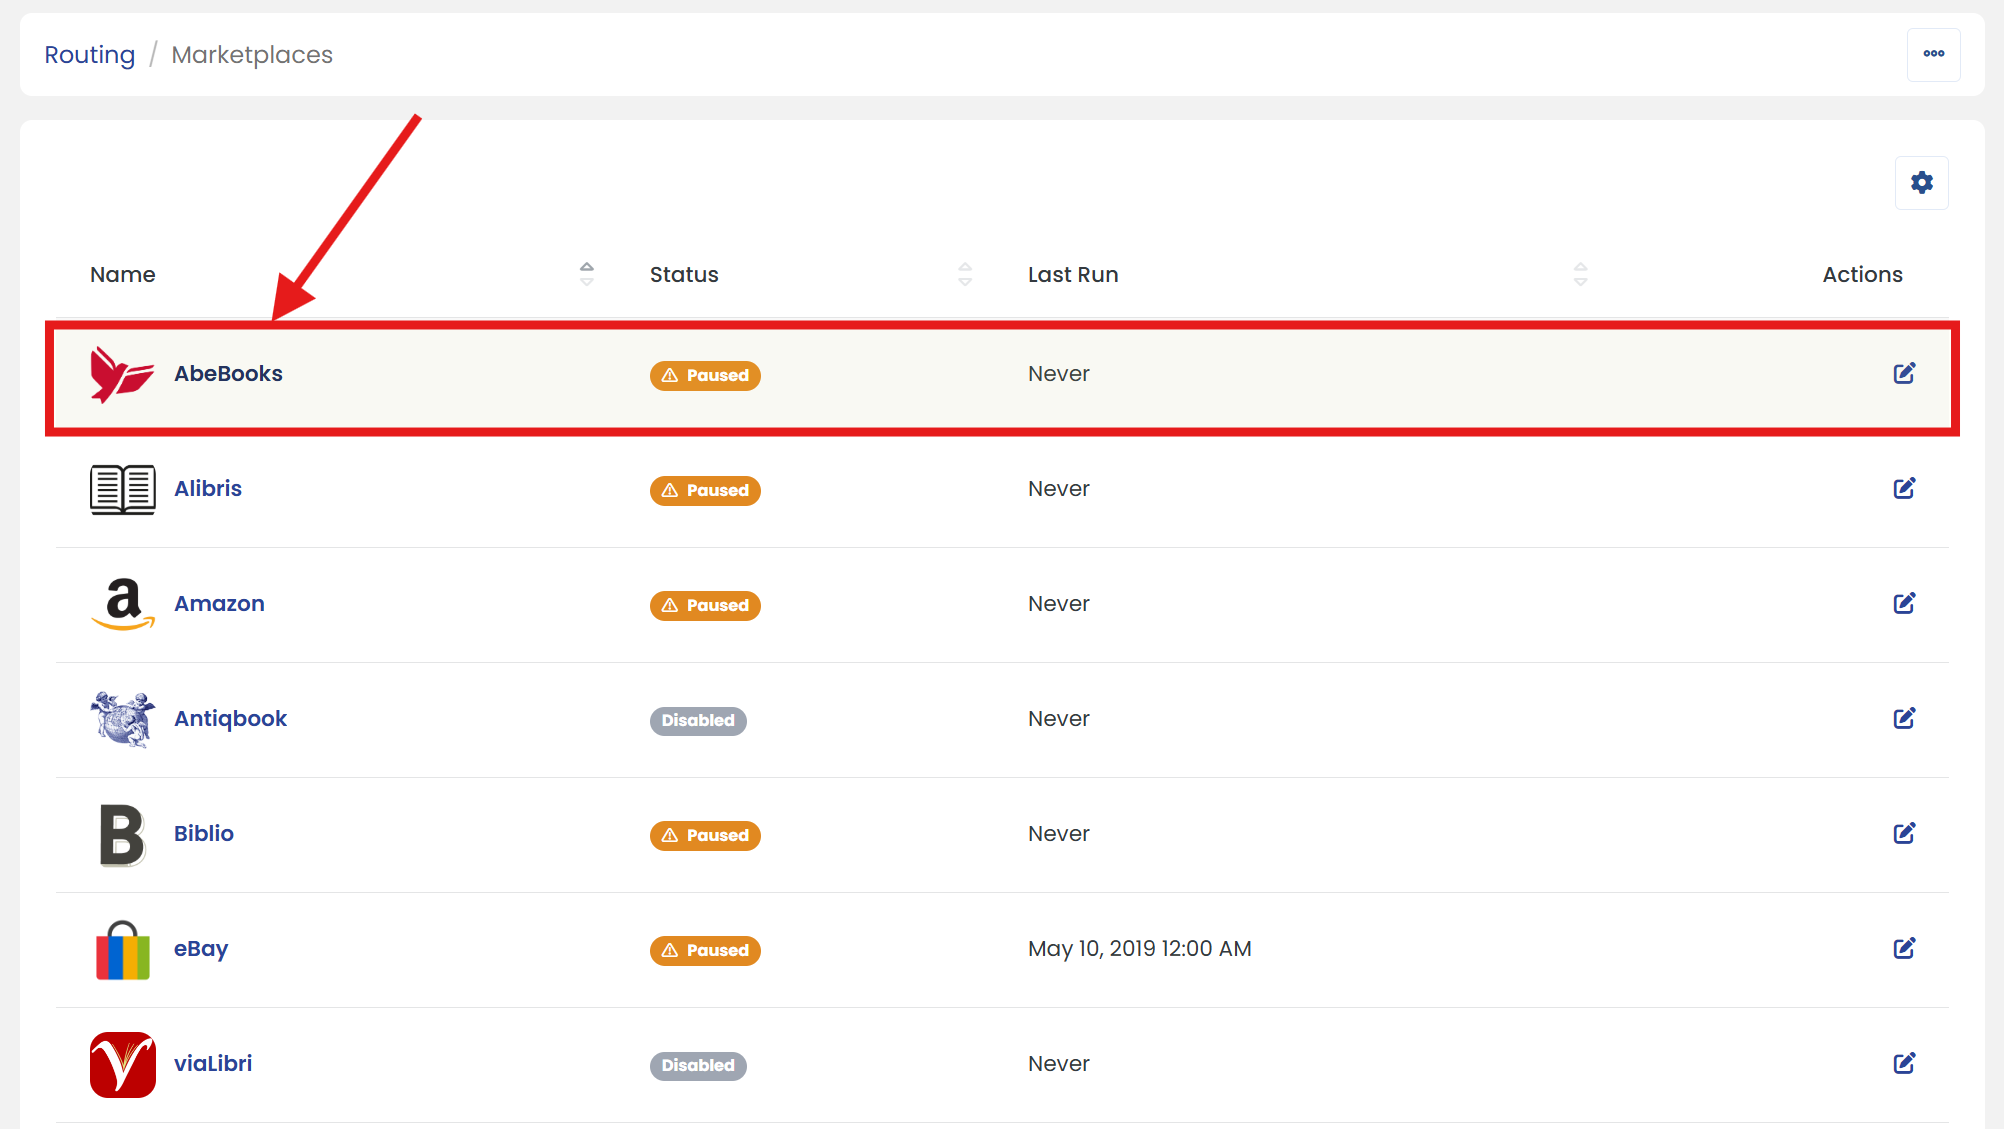
Task: Sort the table by Status
Action: tap(965, 274)
